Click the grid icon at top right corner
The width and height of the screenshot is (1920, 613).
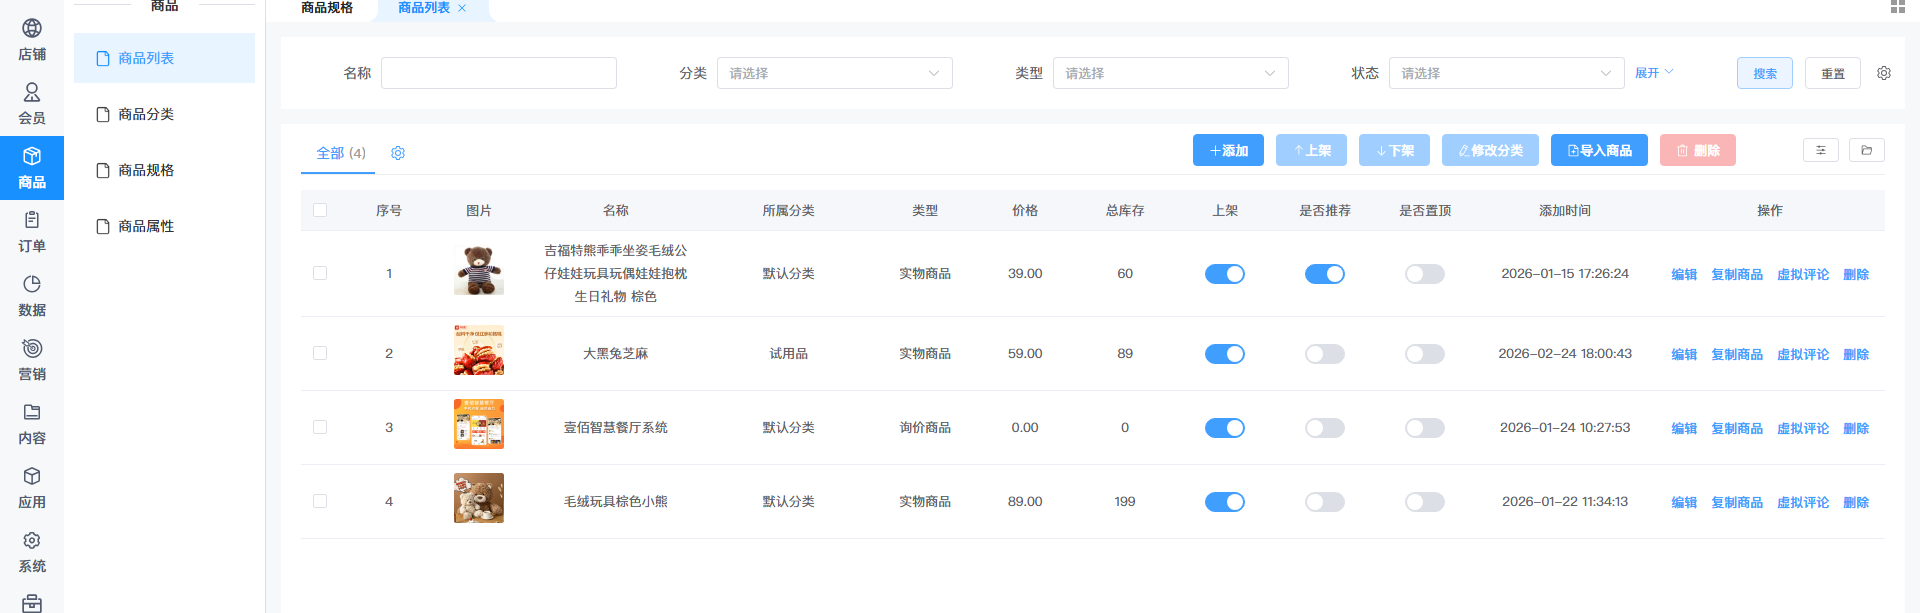tap(1898, 6)
